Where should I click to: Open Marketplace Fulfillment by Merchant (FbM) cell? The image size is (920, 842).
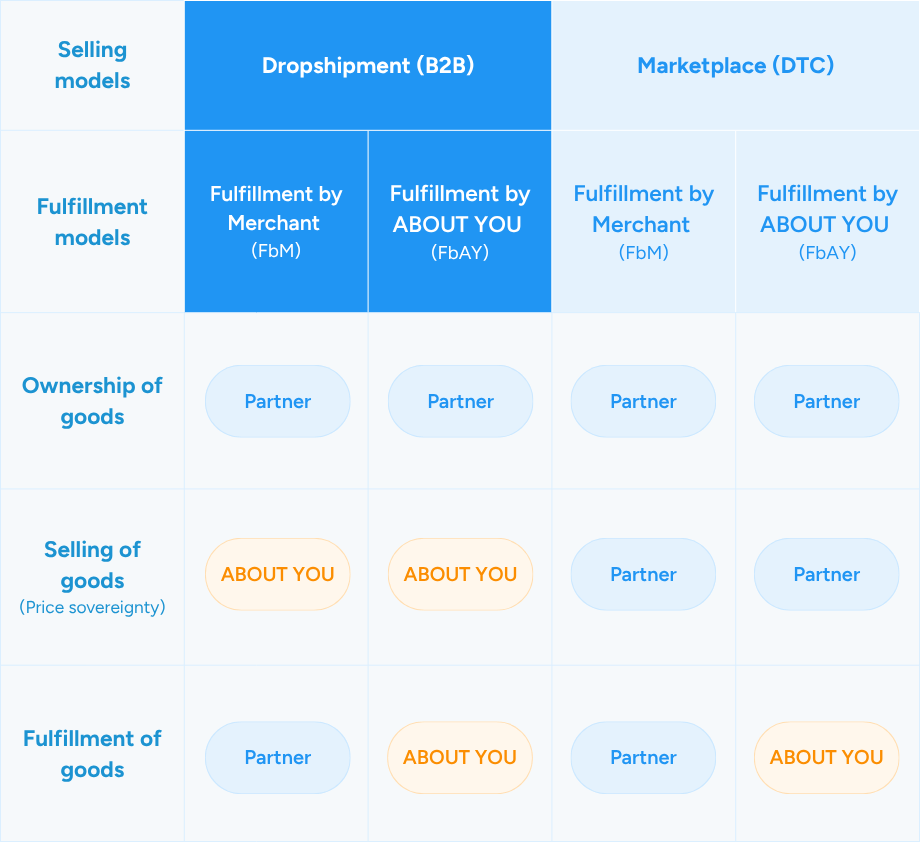click(x=644, y=222)
